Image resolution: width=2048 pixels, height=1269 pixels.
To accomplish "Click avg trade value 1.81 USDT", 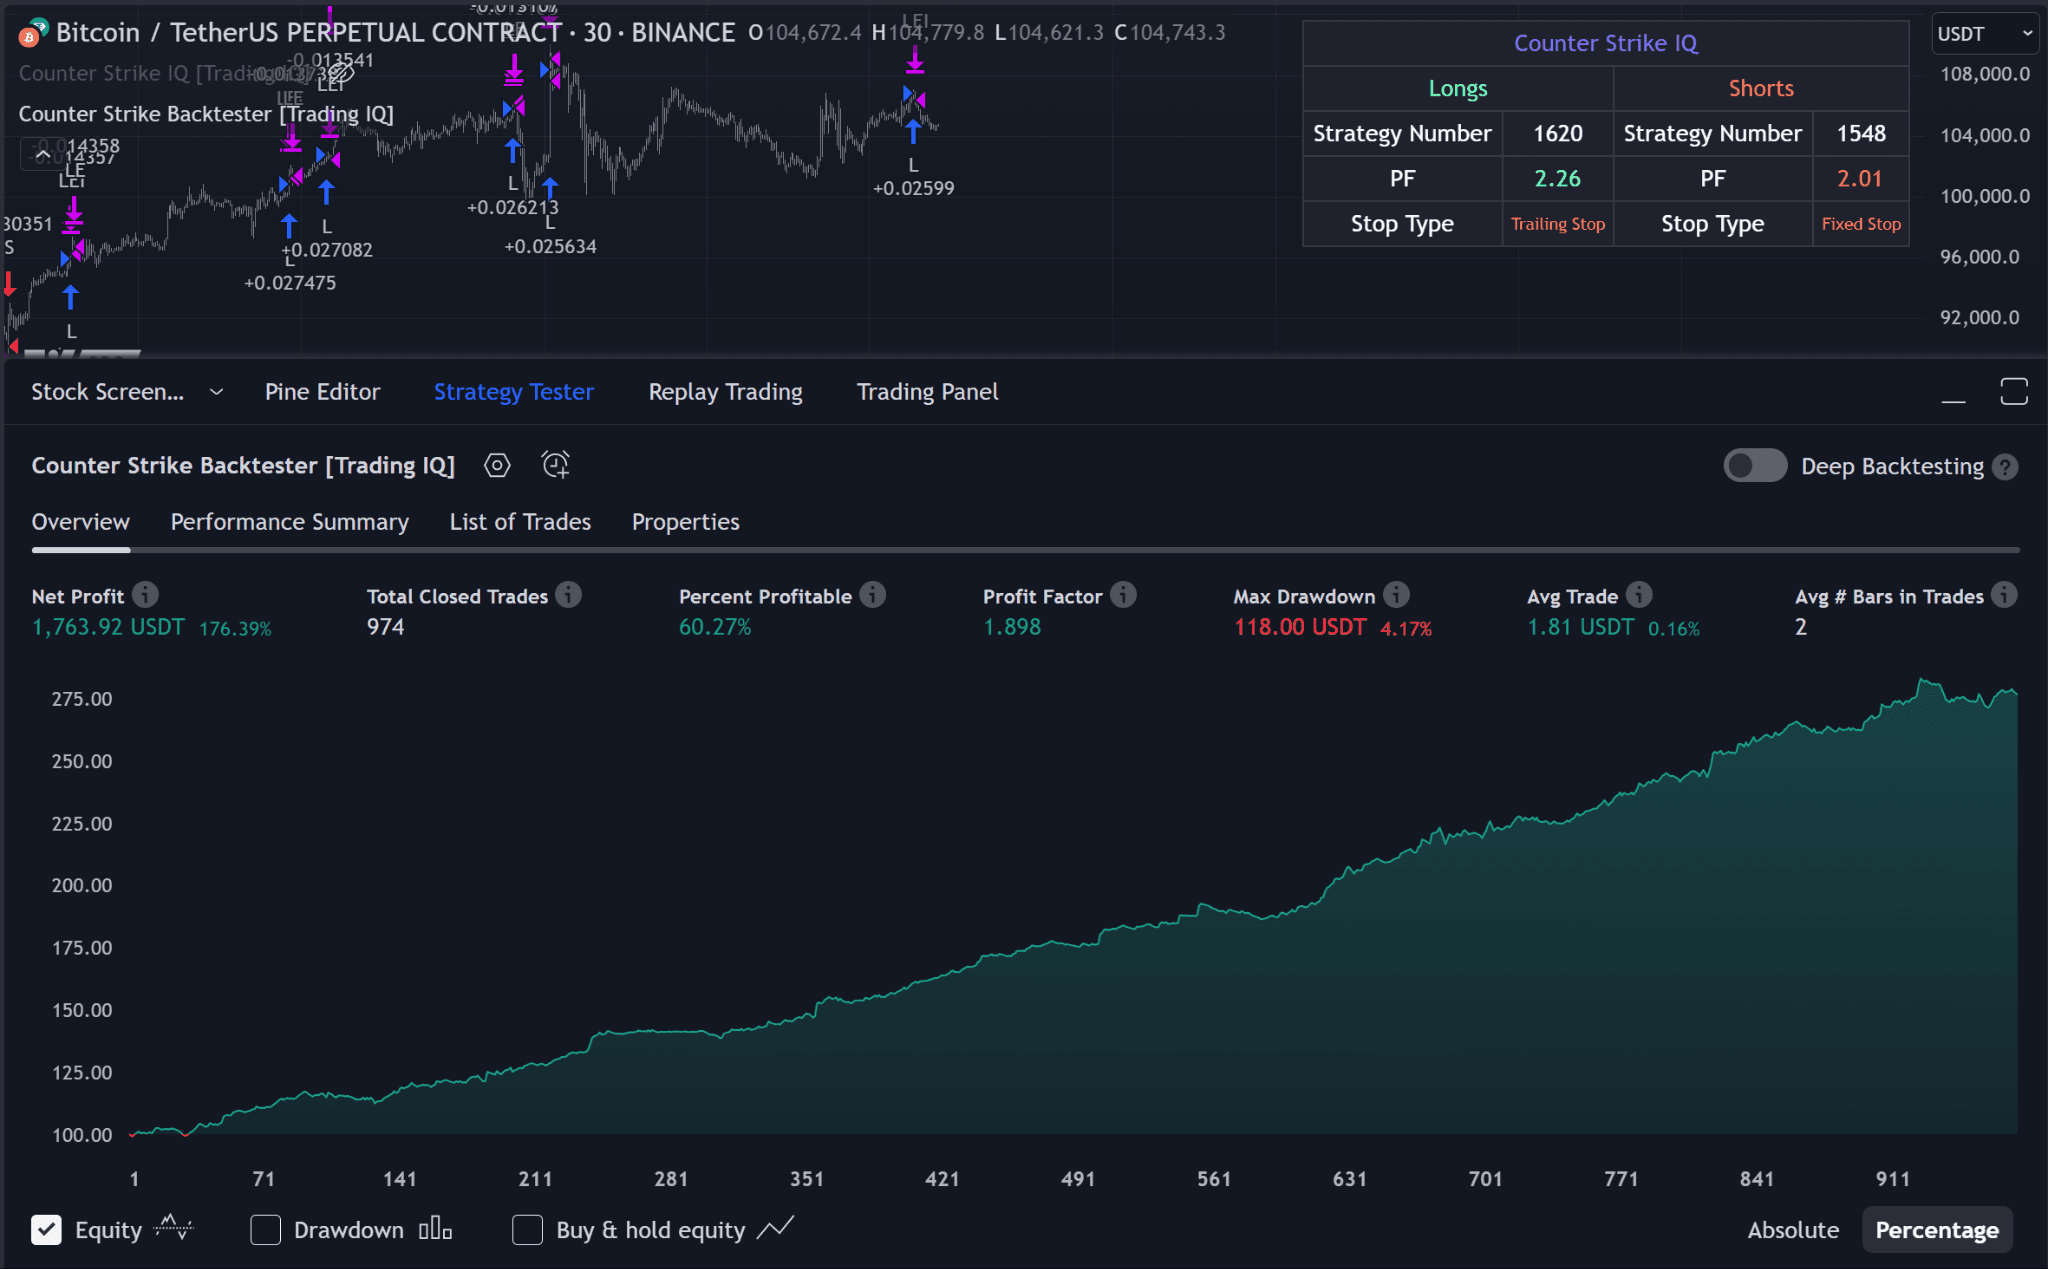I will tap(1581, 627).
